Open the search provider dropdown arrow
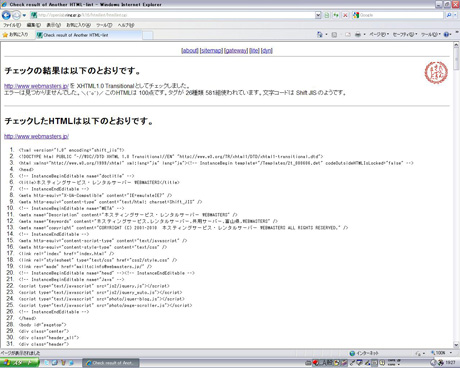 tap(455, 15)
